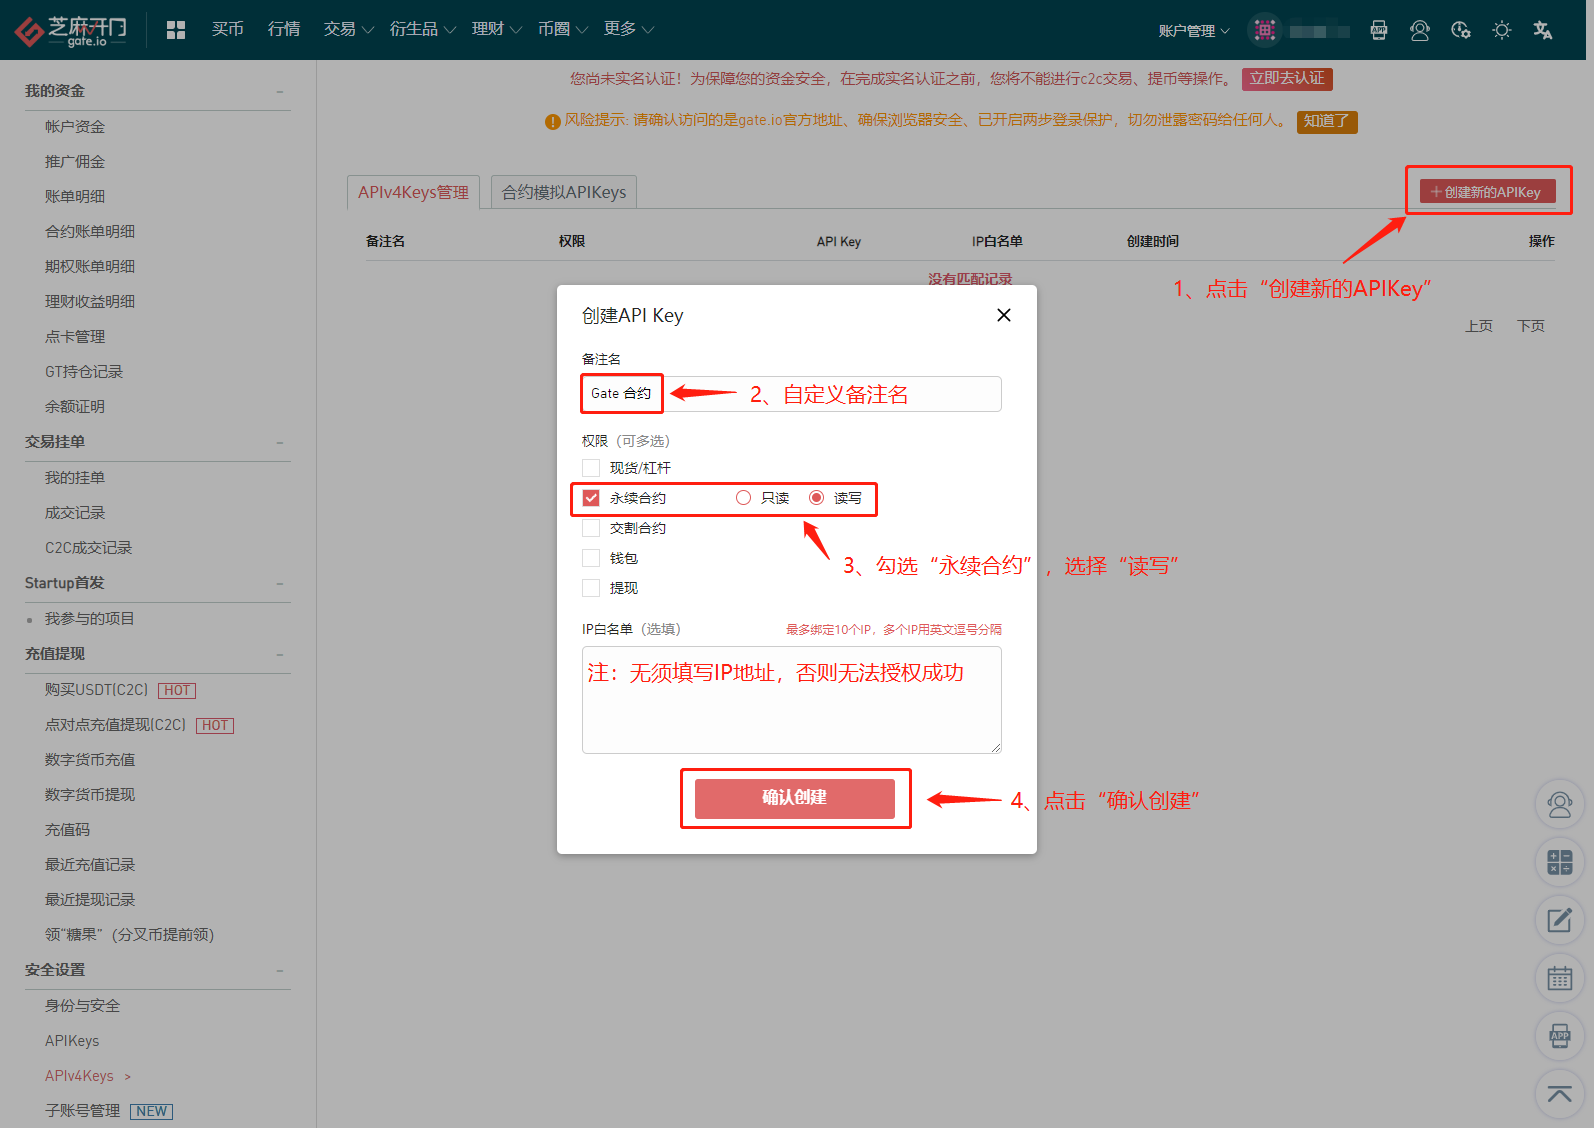Click back-to-top arrow icon
This screenshot has width=1594, height=1128.
[1560, 1094]
